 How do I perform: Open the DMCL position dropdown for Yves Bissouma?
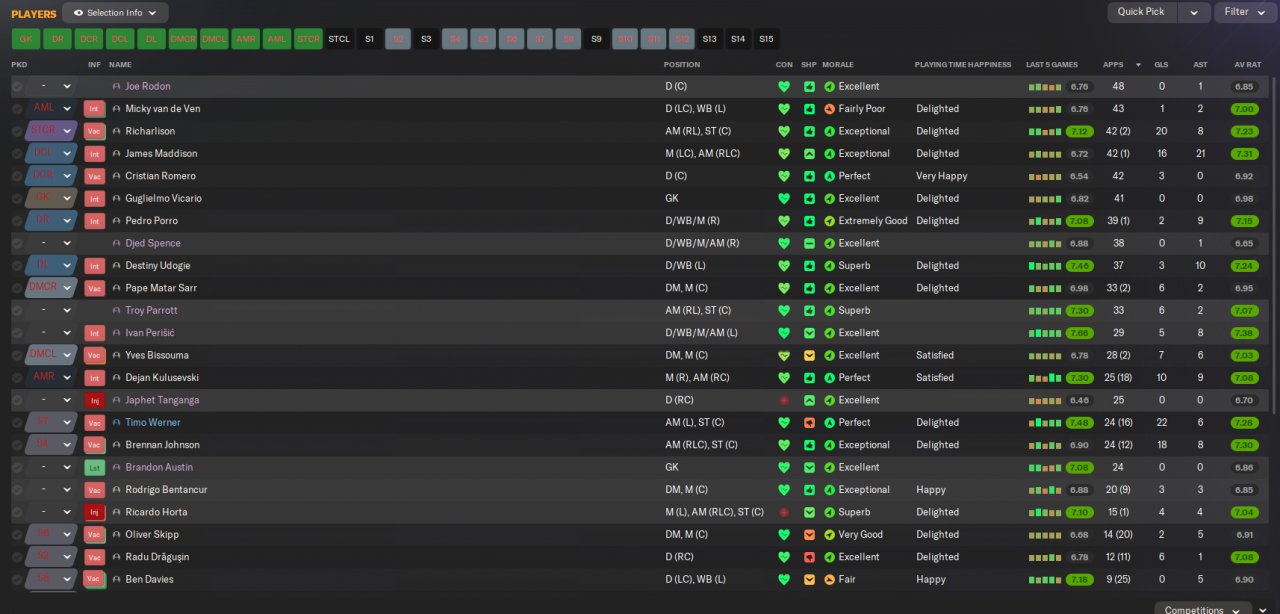[x=52, y=355]
